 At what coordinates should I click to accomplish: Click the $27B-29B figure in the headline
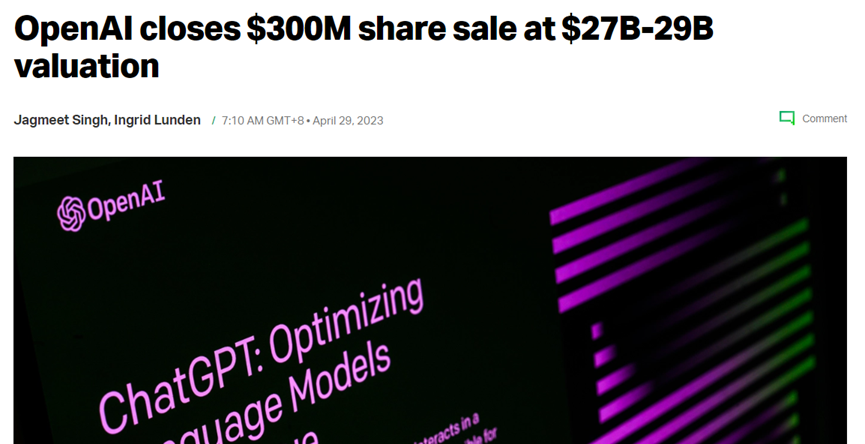[637, 29]
